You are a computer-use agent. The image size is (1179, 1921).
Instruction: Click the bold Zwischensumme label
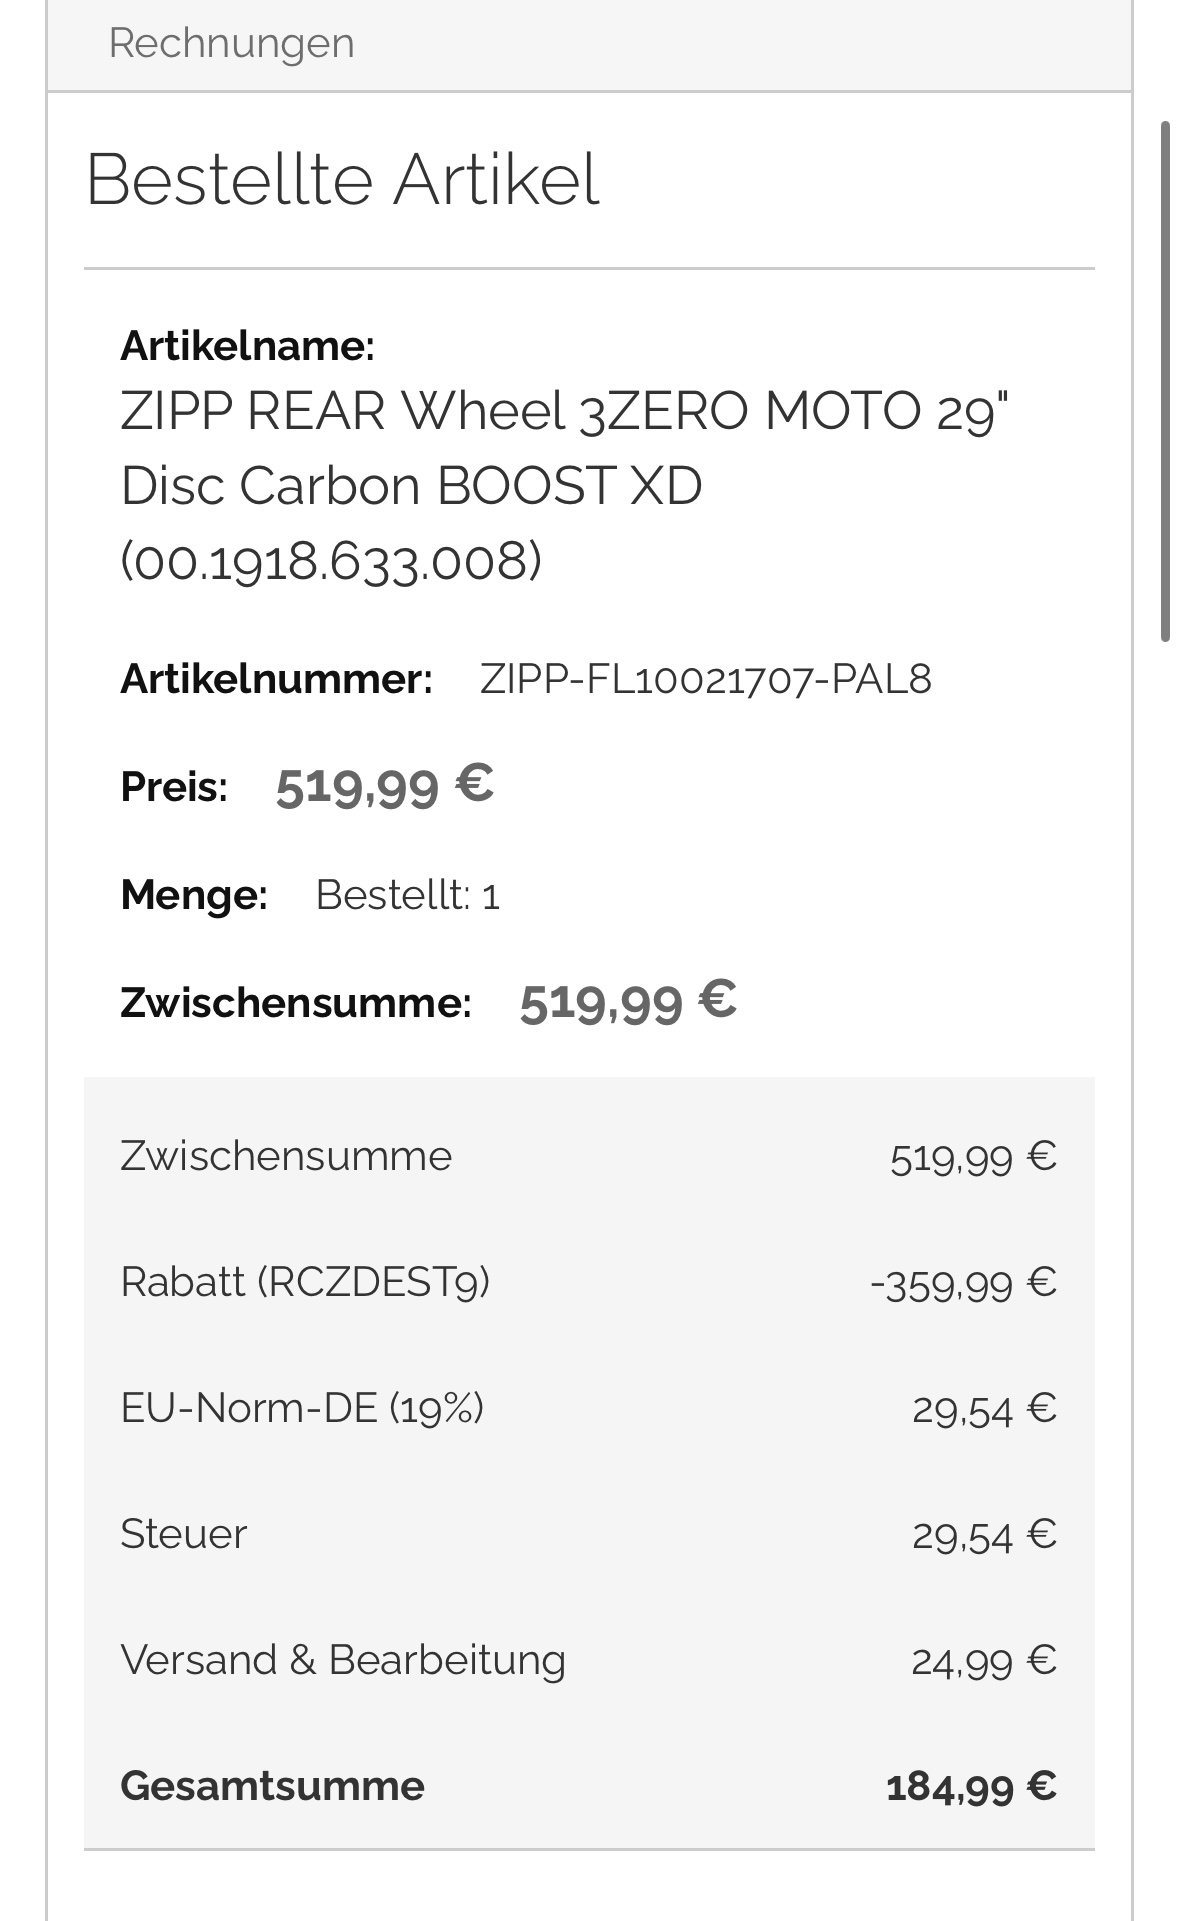(x=295, y=1002)
